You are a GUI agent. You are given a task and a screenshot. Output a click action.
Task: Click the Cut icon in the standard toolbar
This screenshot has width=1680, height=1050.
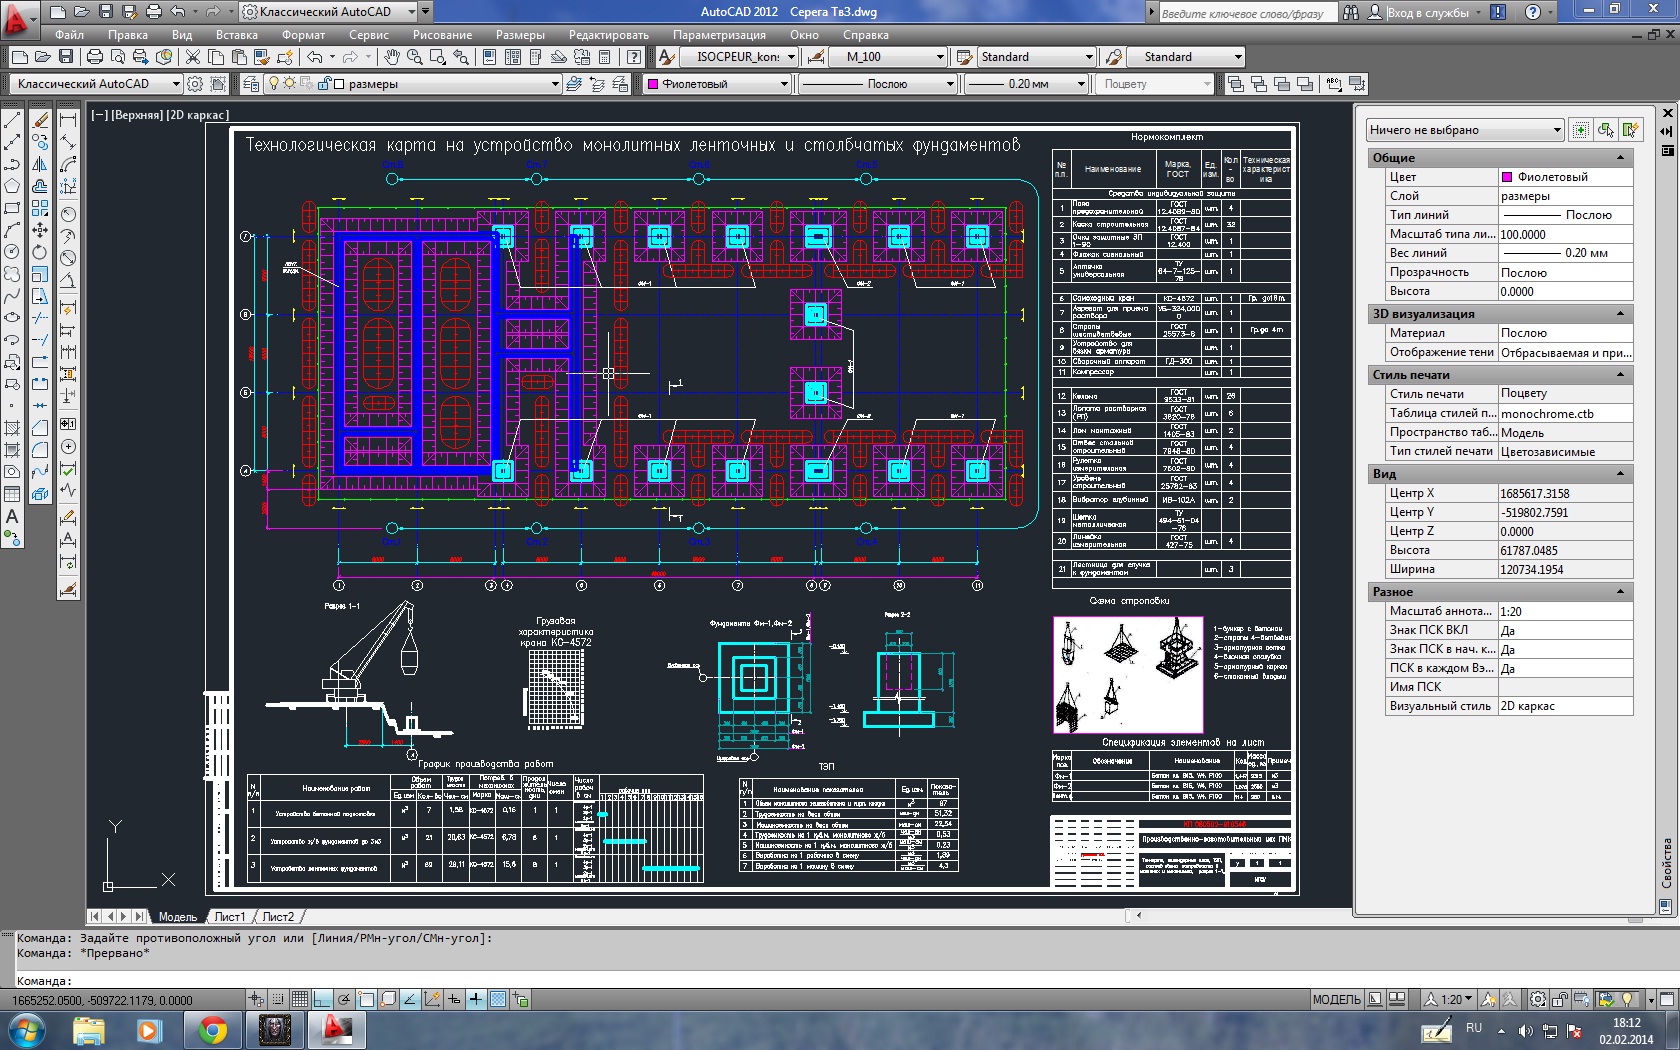point(193,57)
